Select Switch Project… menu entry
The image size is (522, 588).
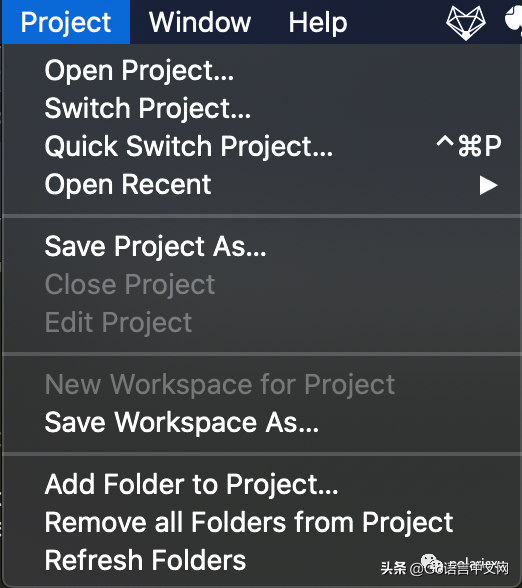click(x=261, y=108)
